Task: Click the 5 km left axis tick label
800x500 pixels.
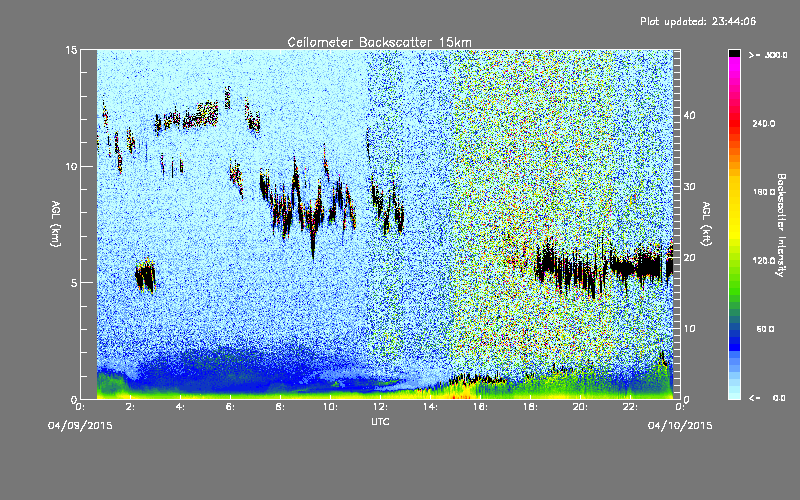Action: click(x=74, y=283)
